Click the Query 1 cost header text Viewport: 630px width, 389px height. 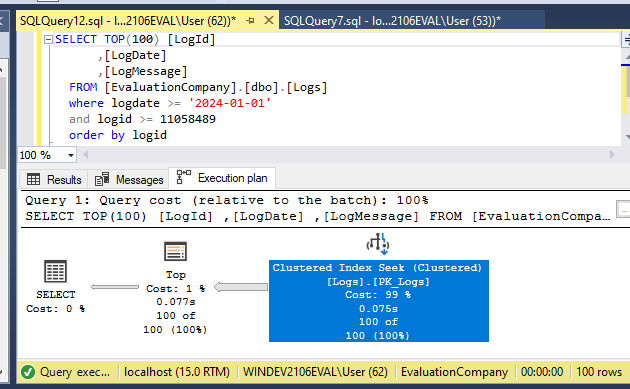tap(227, 200)
